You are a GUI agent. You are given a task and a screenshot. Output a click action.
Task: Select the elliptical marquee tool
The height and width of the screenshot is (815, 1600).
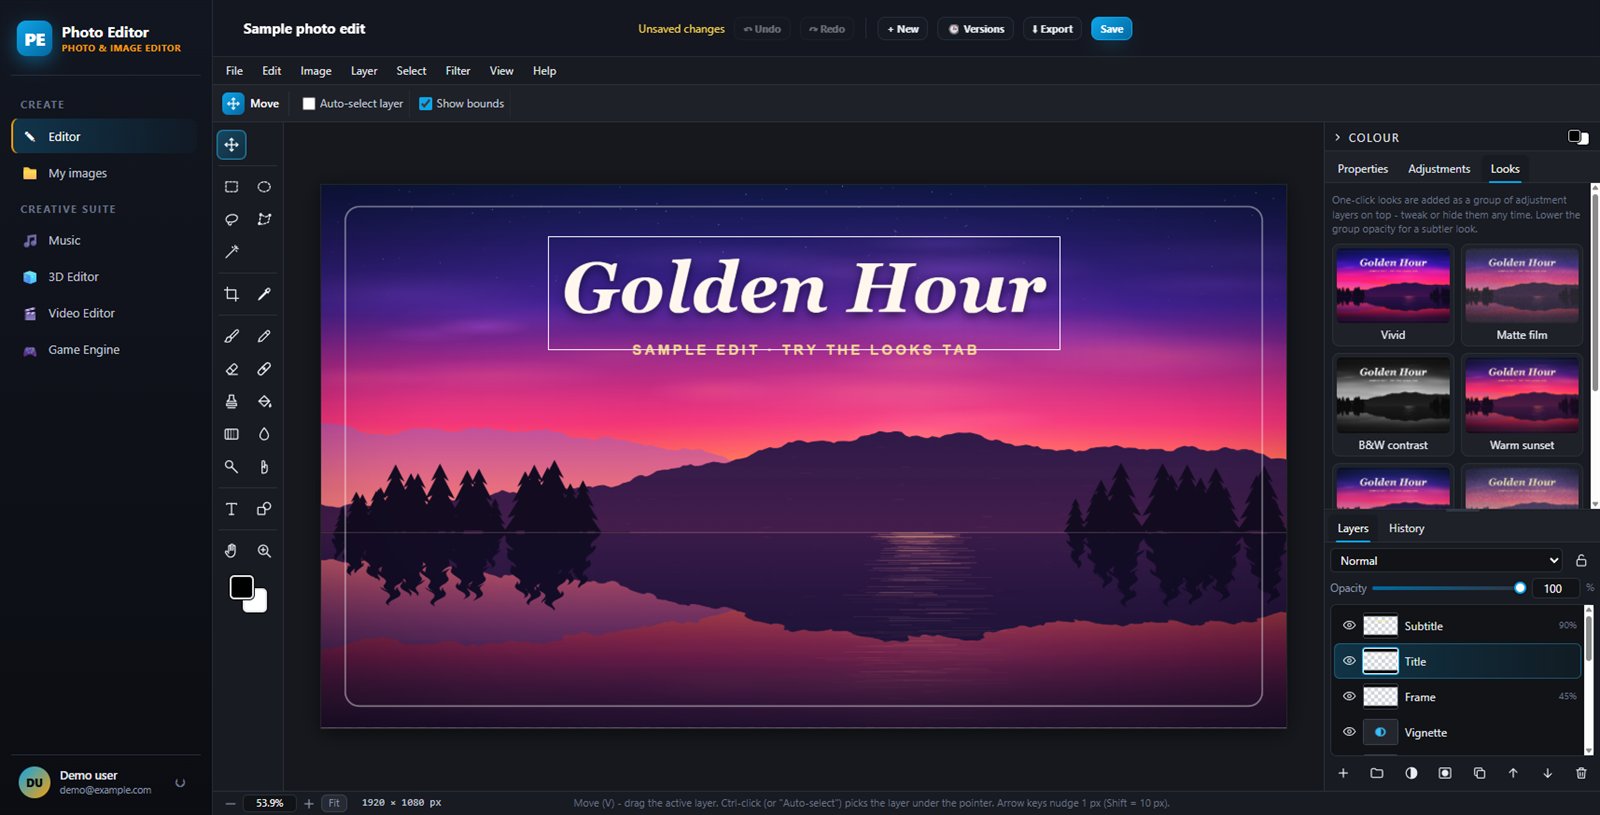pos(264,187)
